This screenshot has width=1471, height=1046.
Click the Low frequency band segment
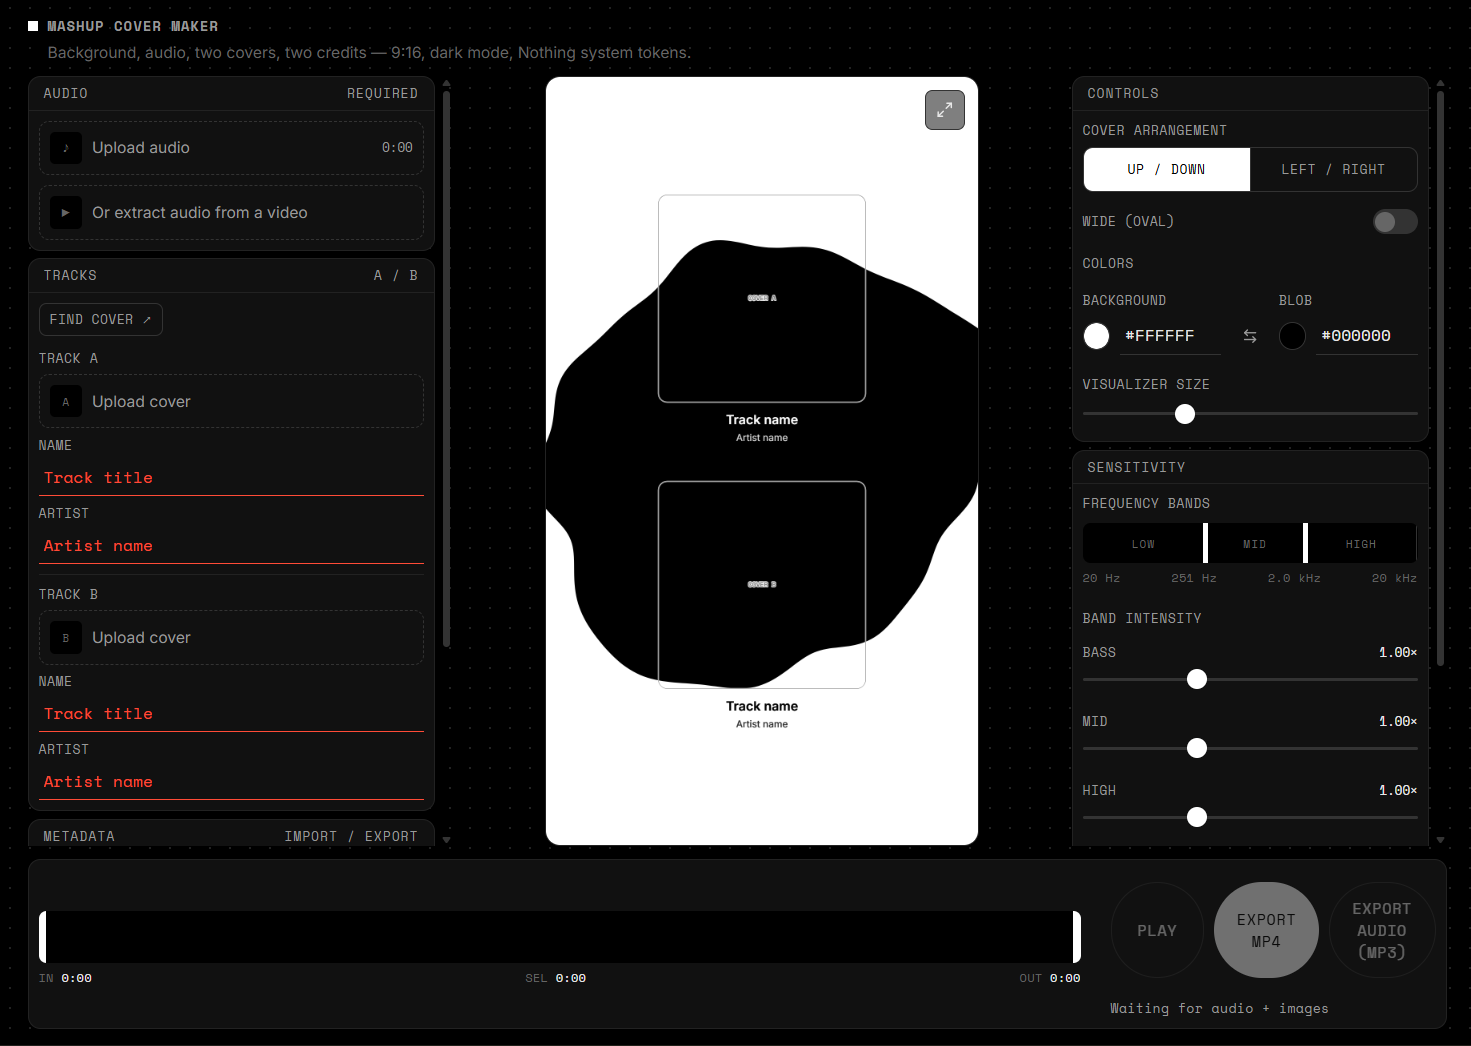tap(1143, 544)
